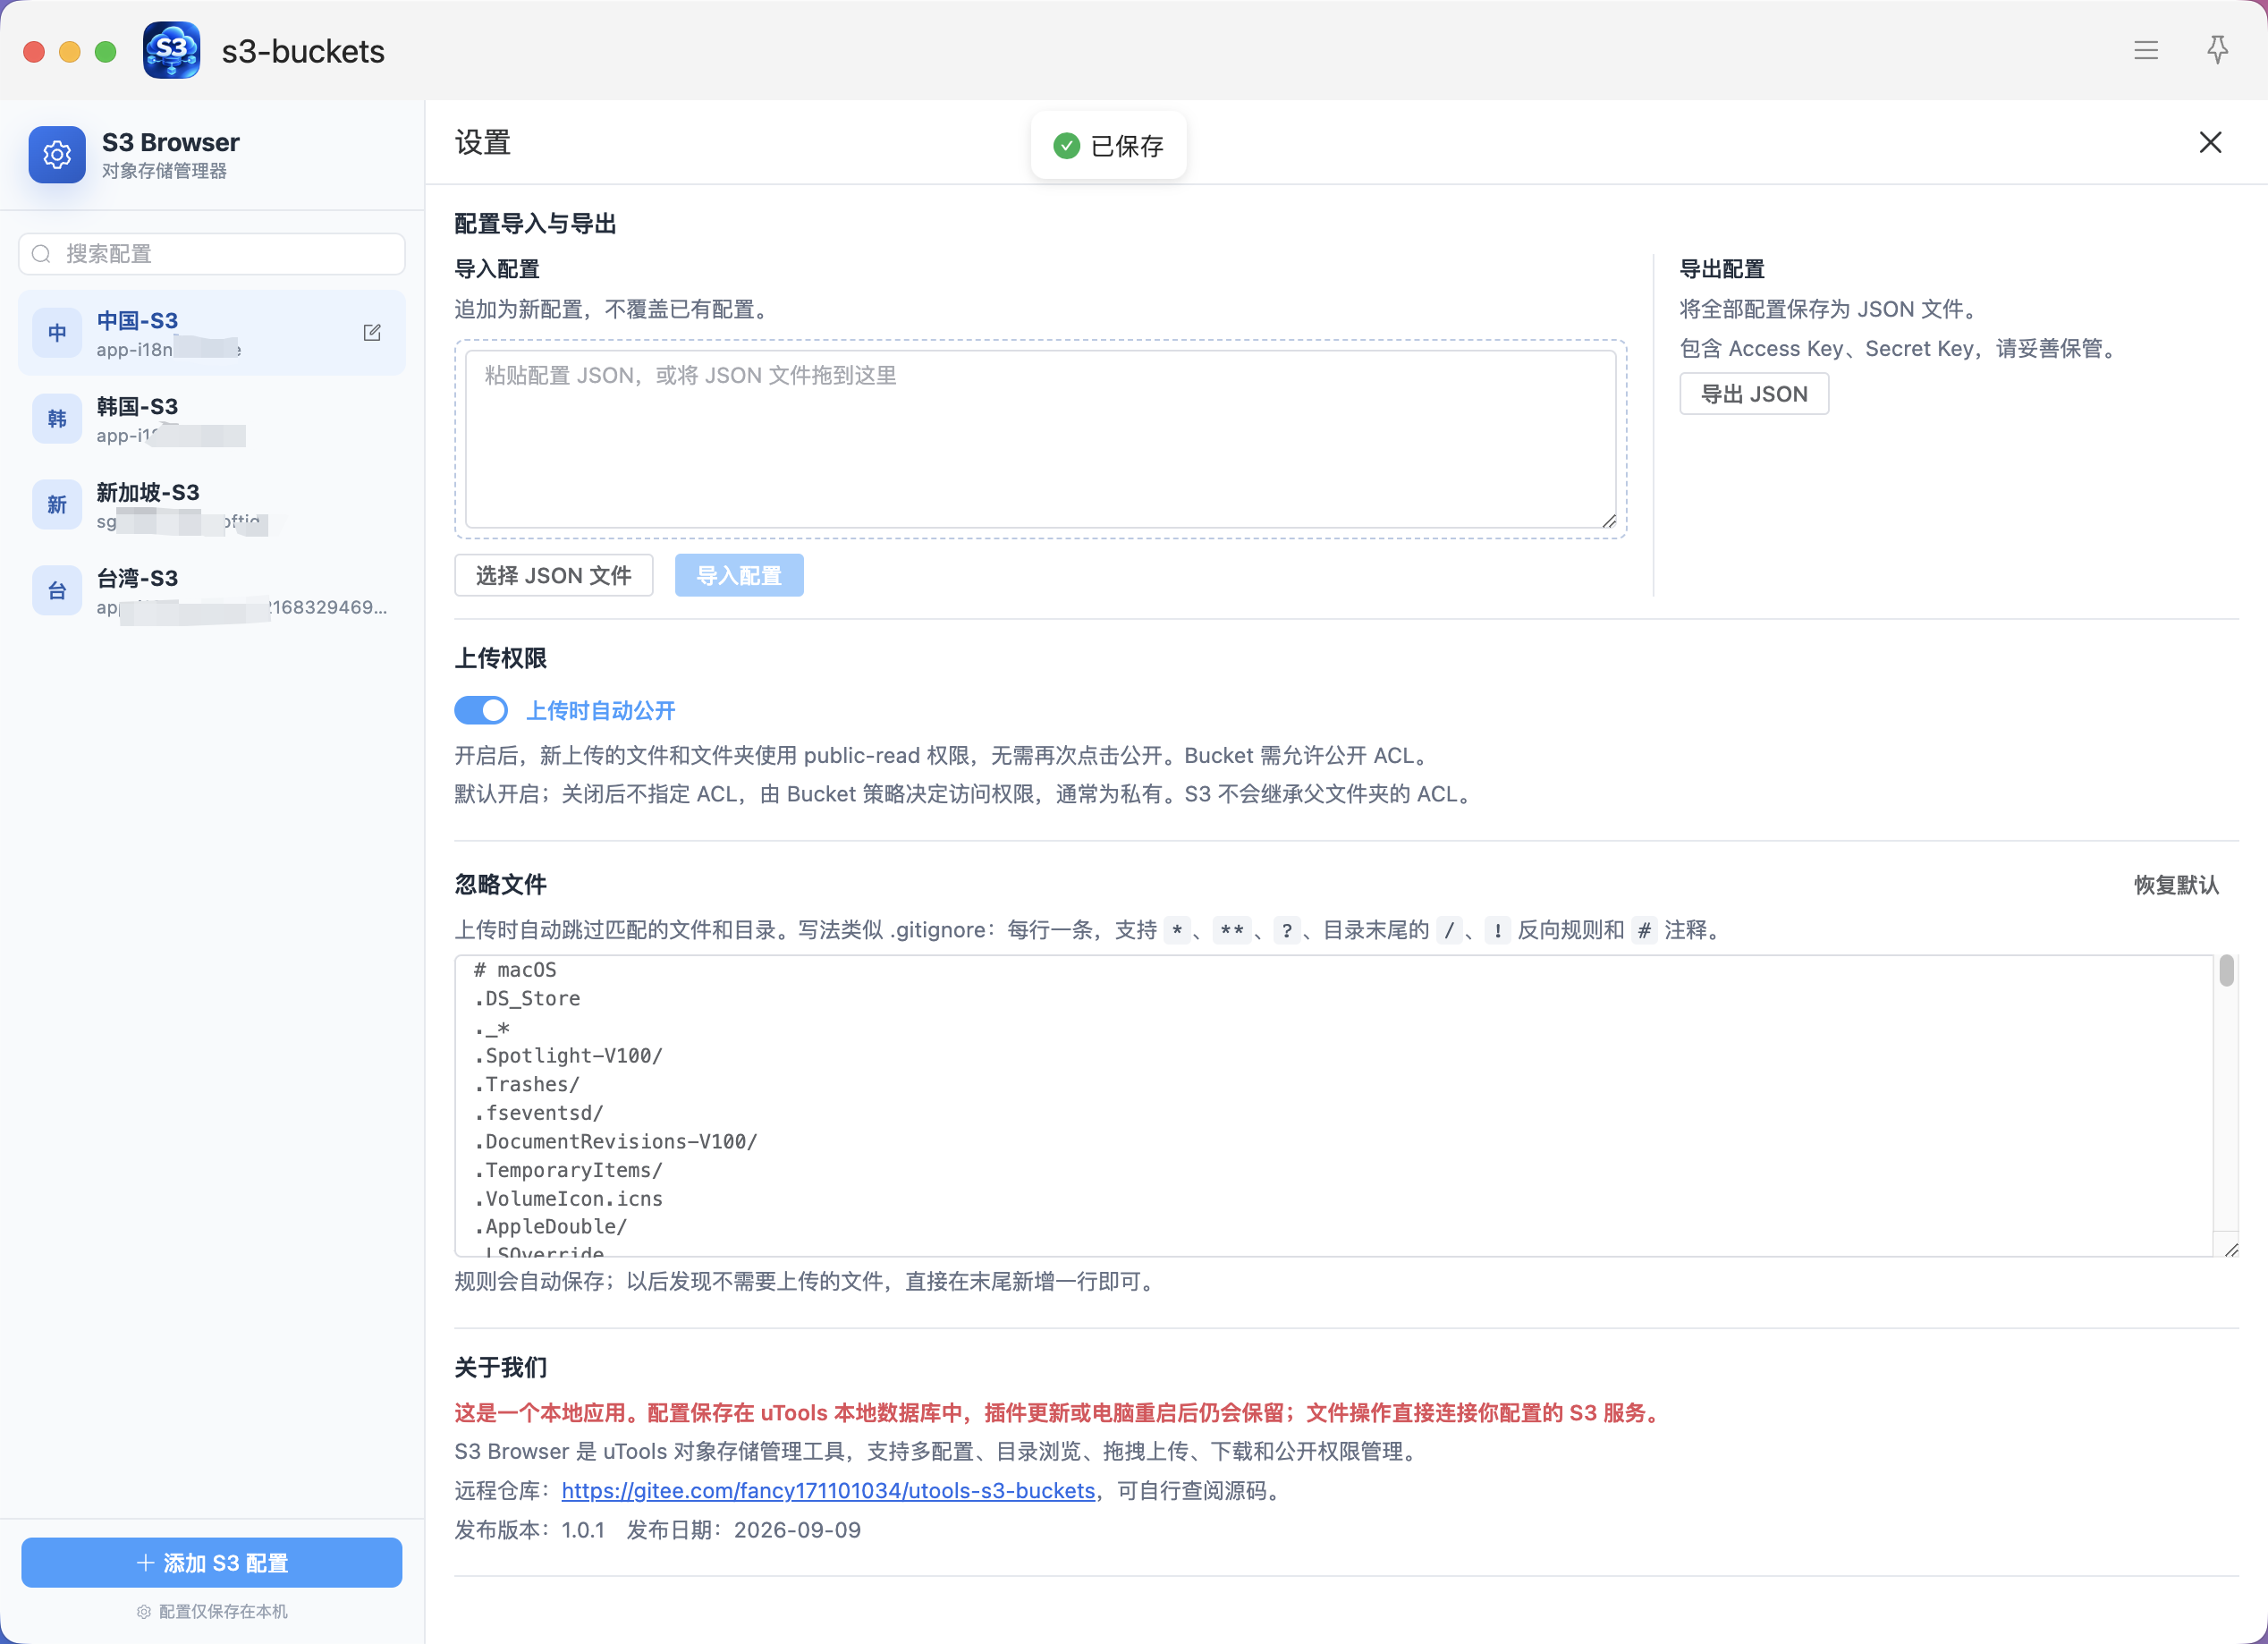Click the 韩 avatar badge

[x=57, y=419]
